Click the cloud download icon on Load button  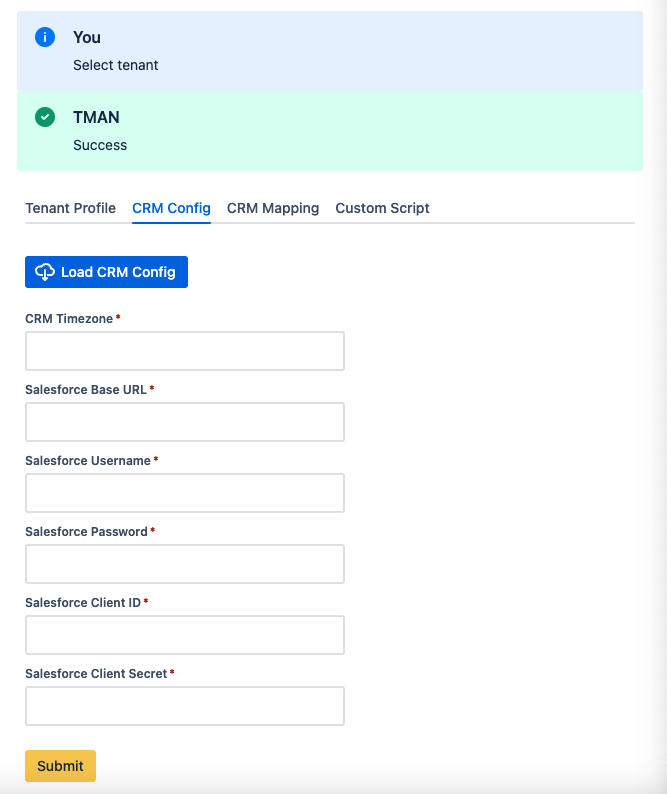click(x=45, y=272)
